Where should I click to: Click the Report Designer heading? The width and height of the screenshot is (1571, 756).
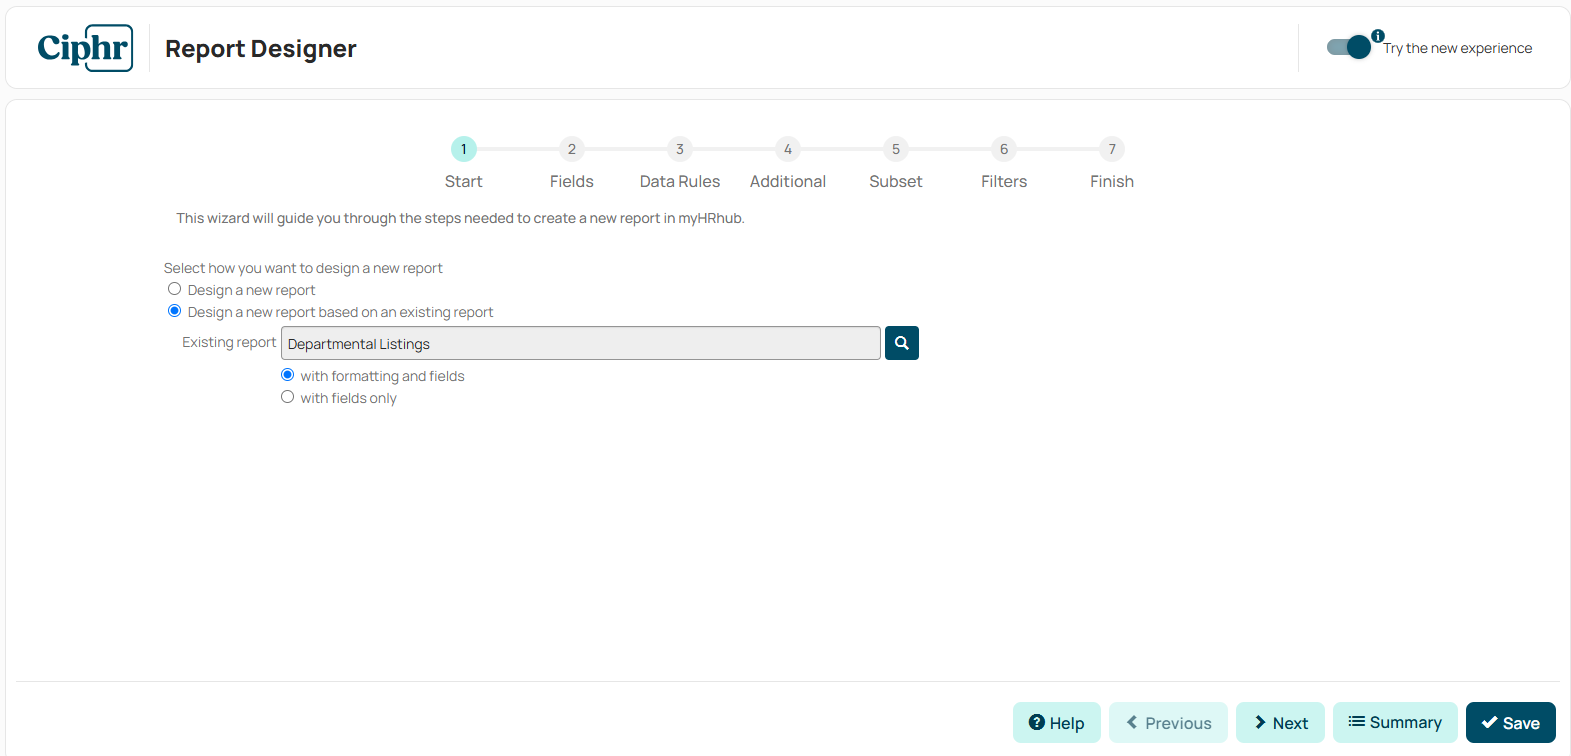[x=261, y=48]
